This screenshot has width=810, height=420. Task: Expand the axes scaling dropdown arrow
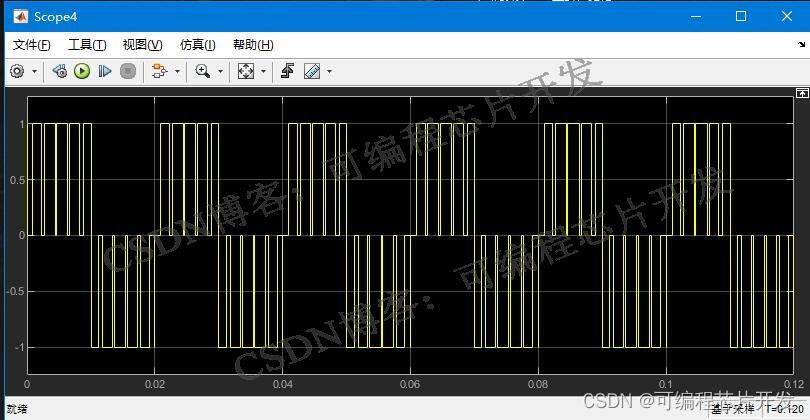click(x=263, y=71)
